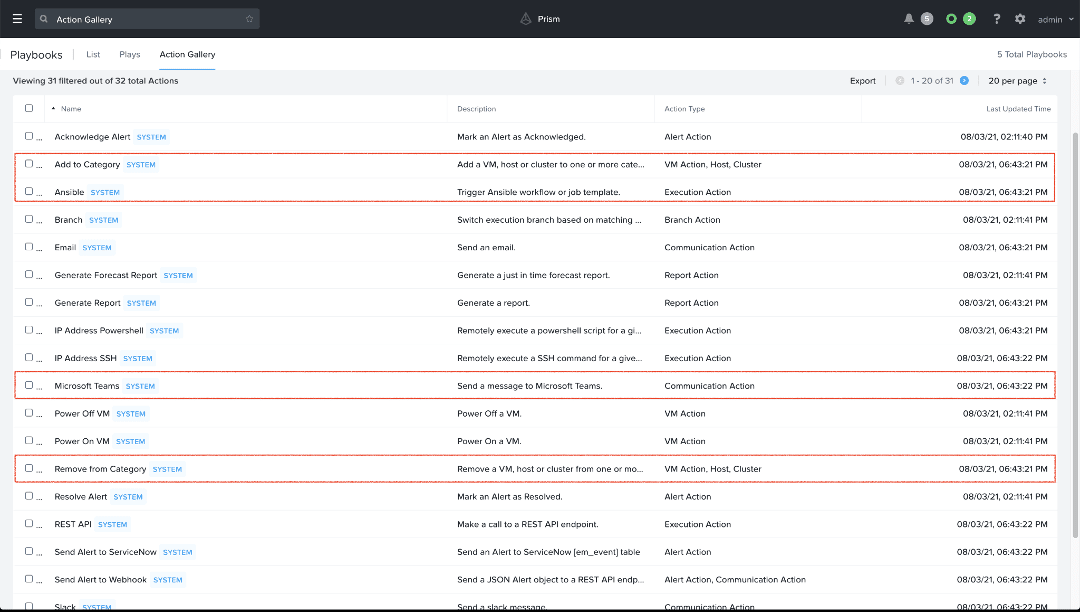Open the alerts bell icon
This screenshot has height=612, width=1080.
(x=908, y=19)
